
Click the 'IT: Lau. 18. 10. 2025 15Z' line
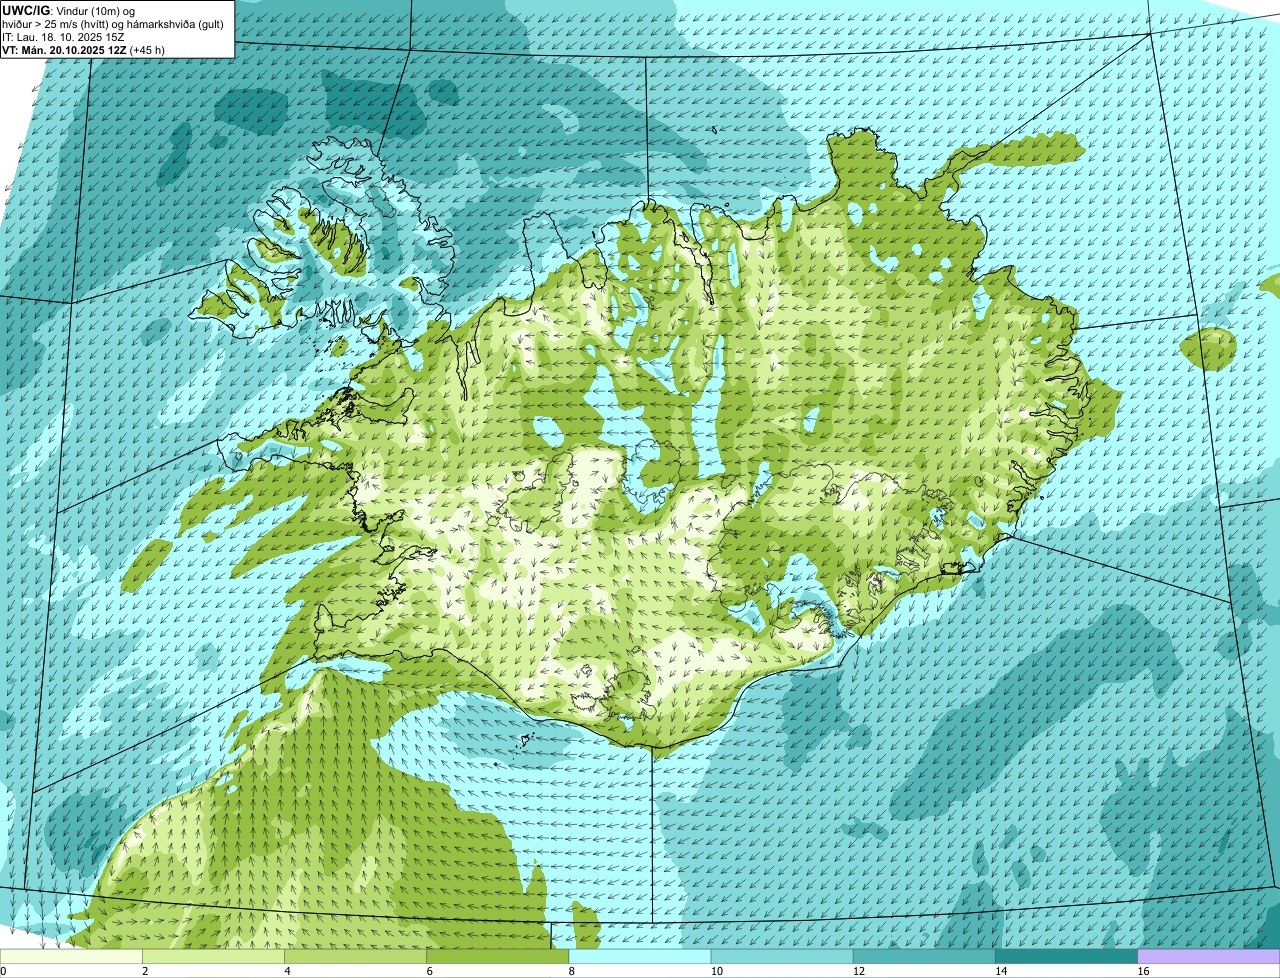coord(63,37)
